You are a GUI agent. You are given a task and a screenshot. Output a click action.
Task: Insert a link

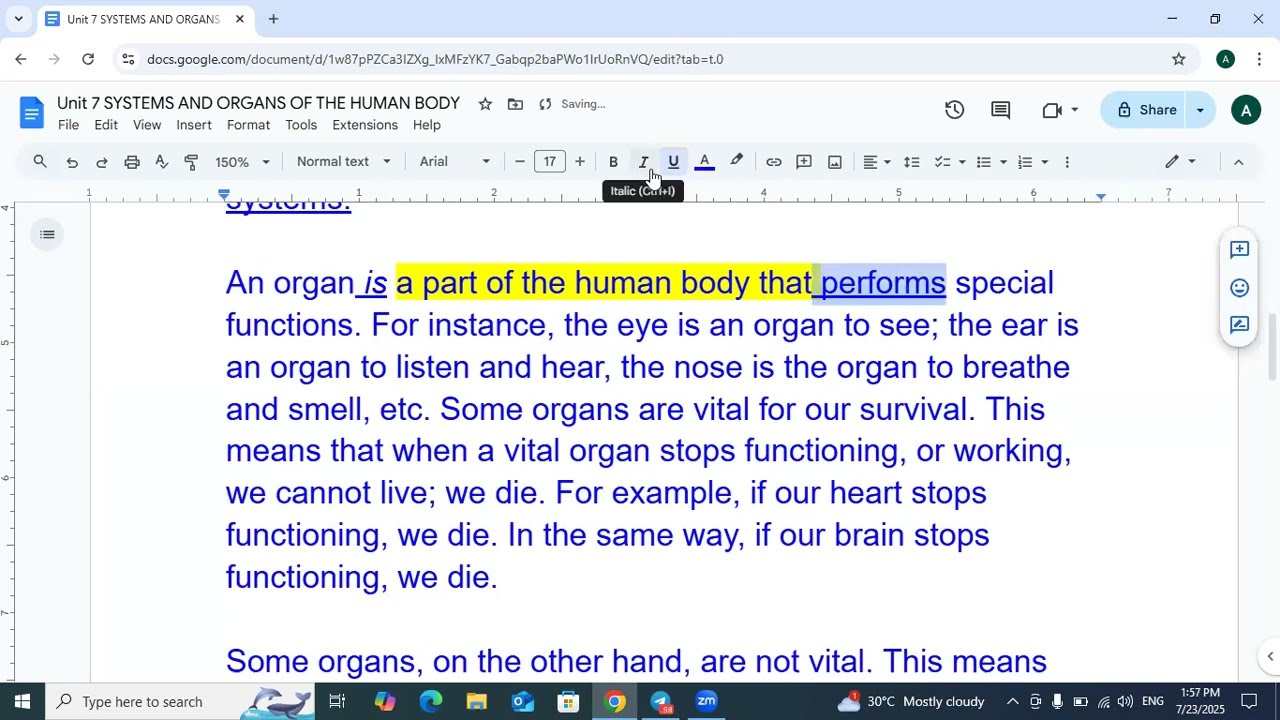(x=774, y=162)
